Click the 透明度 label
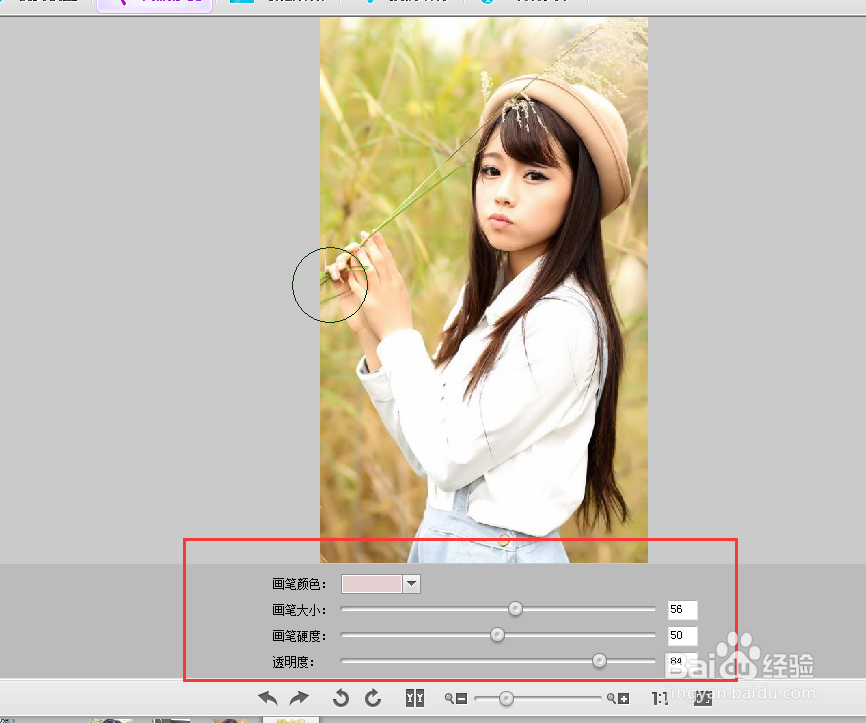Image resolution: width=866 pixels, height=723 pixels. (293, 662)
